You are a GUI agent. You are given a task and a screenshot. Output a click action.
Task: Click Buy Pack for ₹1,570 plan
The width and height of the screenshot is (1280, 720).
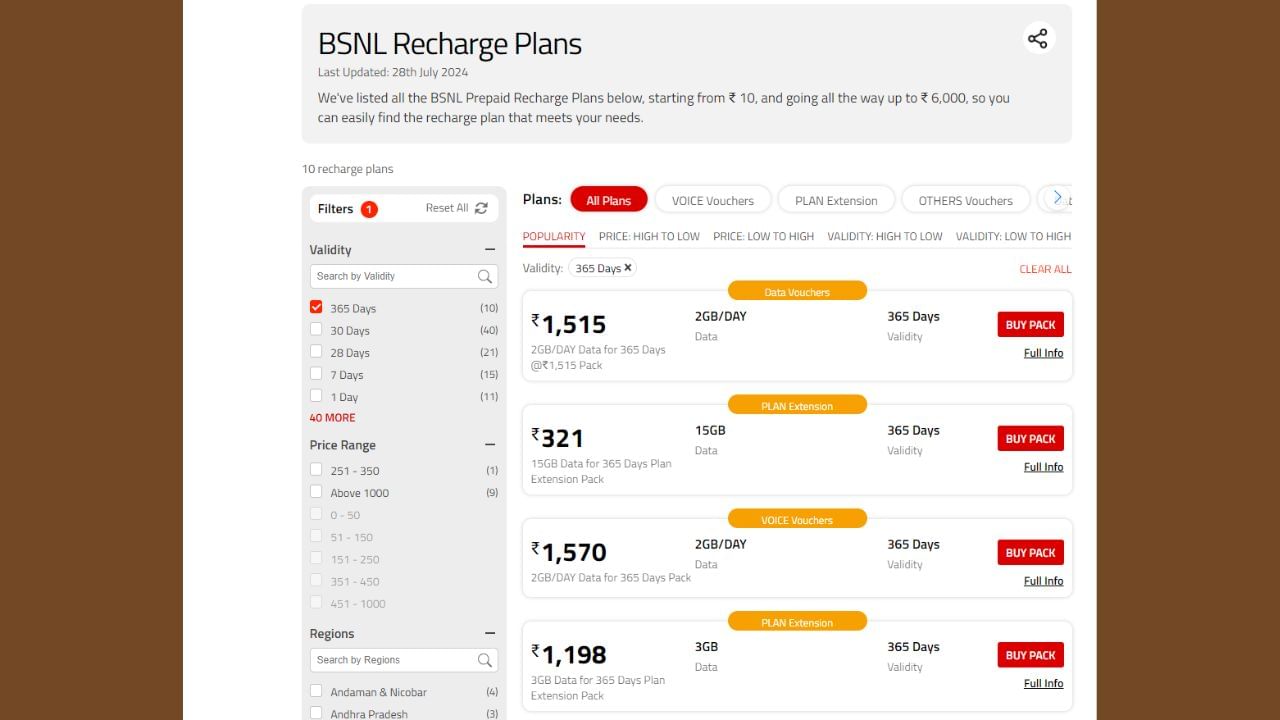1030,552
